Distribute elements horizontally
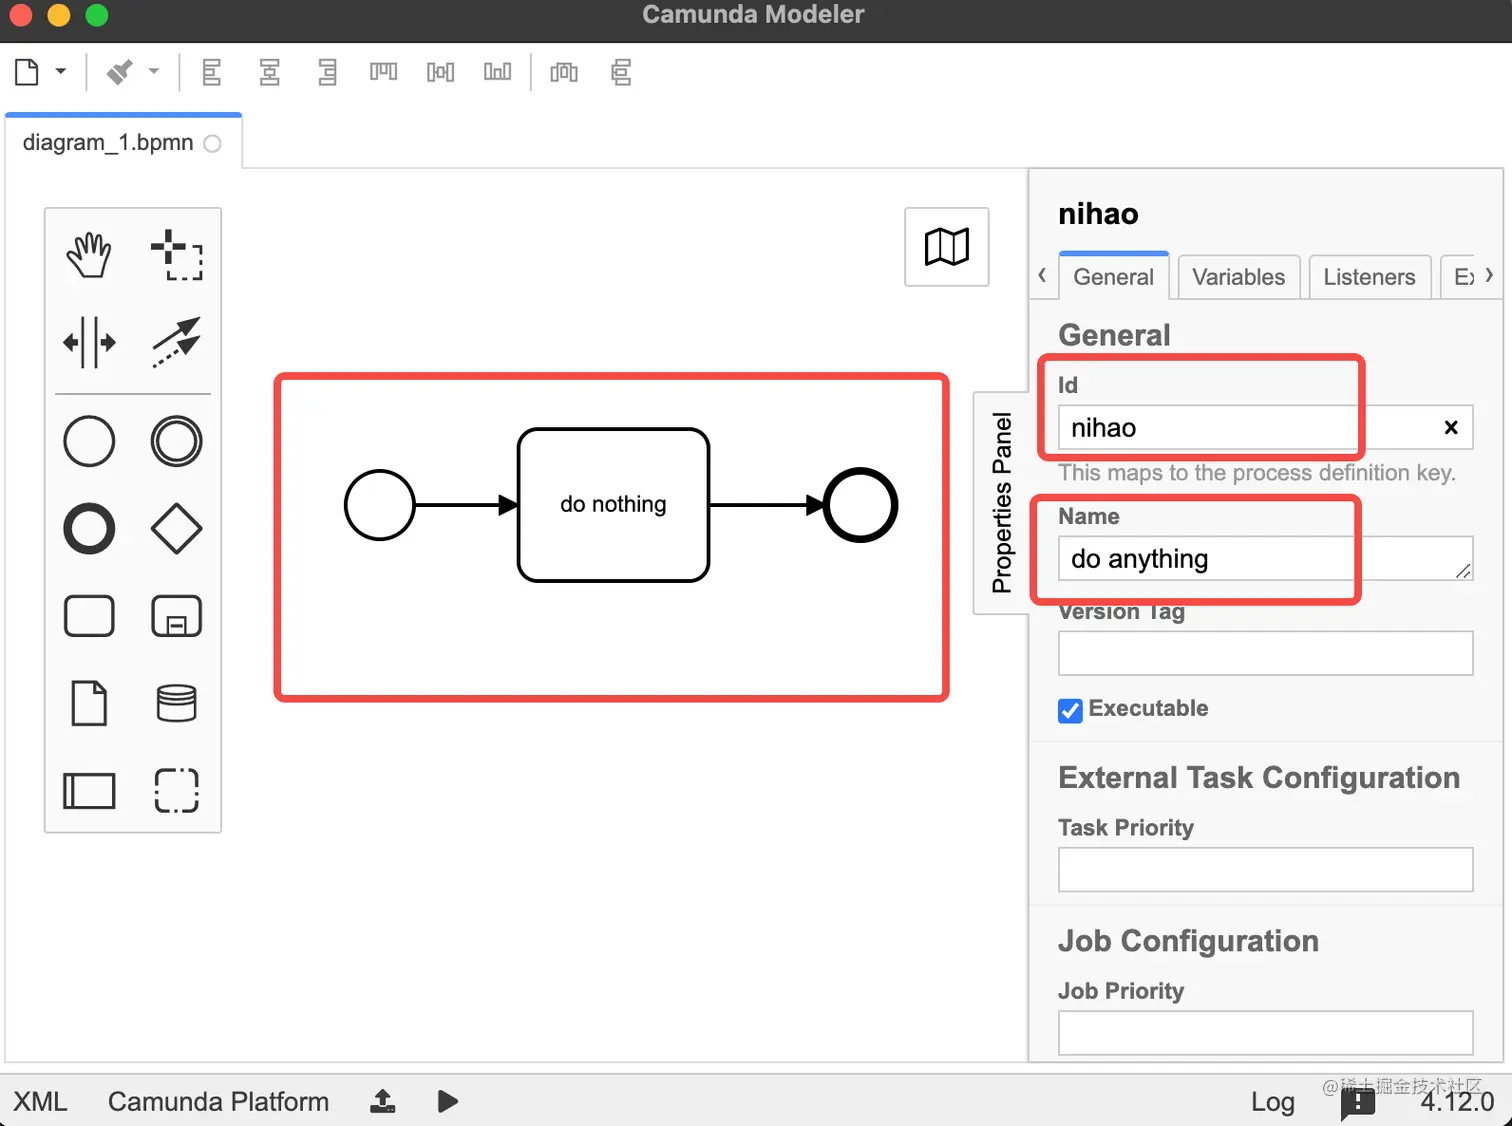Screen dimensions: 1512x1126 (x=564, y=72)
